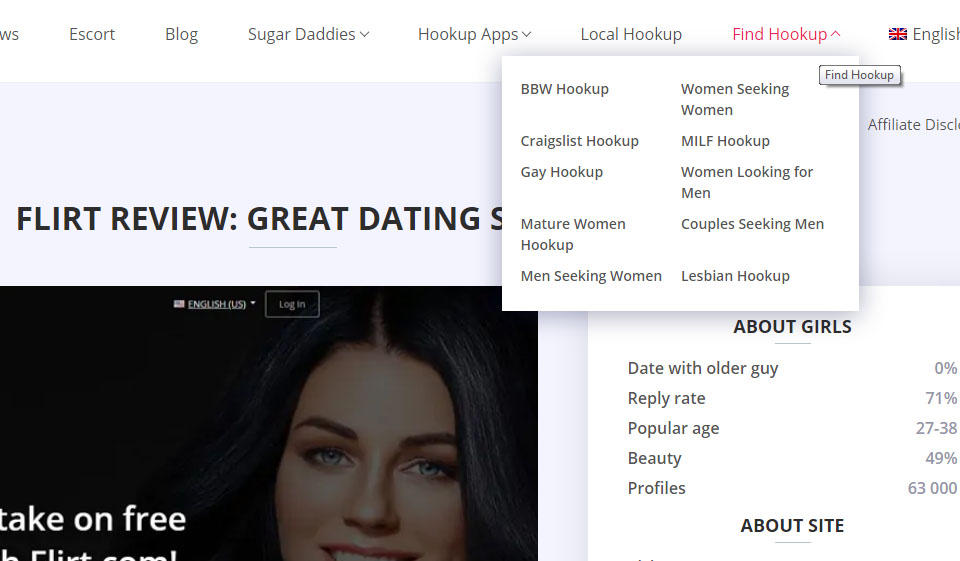Viewport: 960px width, 561px height.
Task: Click the UK flag icon beside English
Action: pyautogui.click(x=897, y=34)
